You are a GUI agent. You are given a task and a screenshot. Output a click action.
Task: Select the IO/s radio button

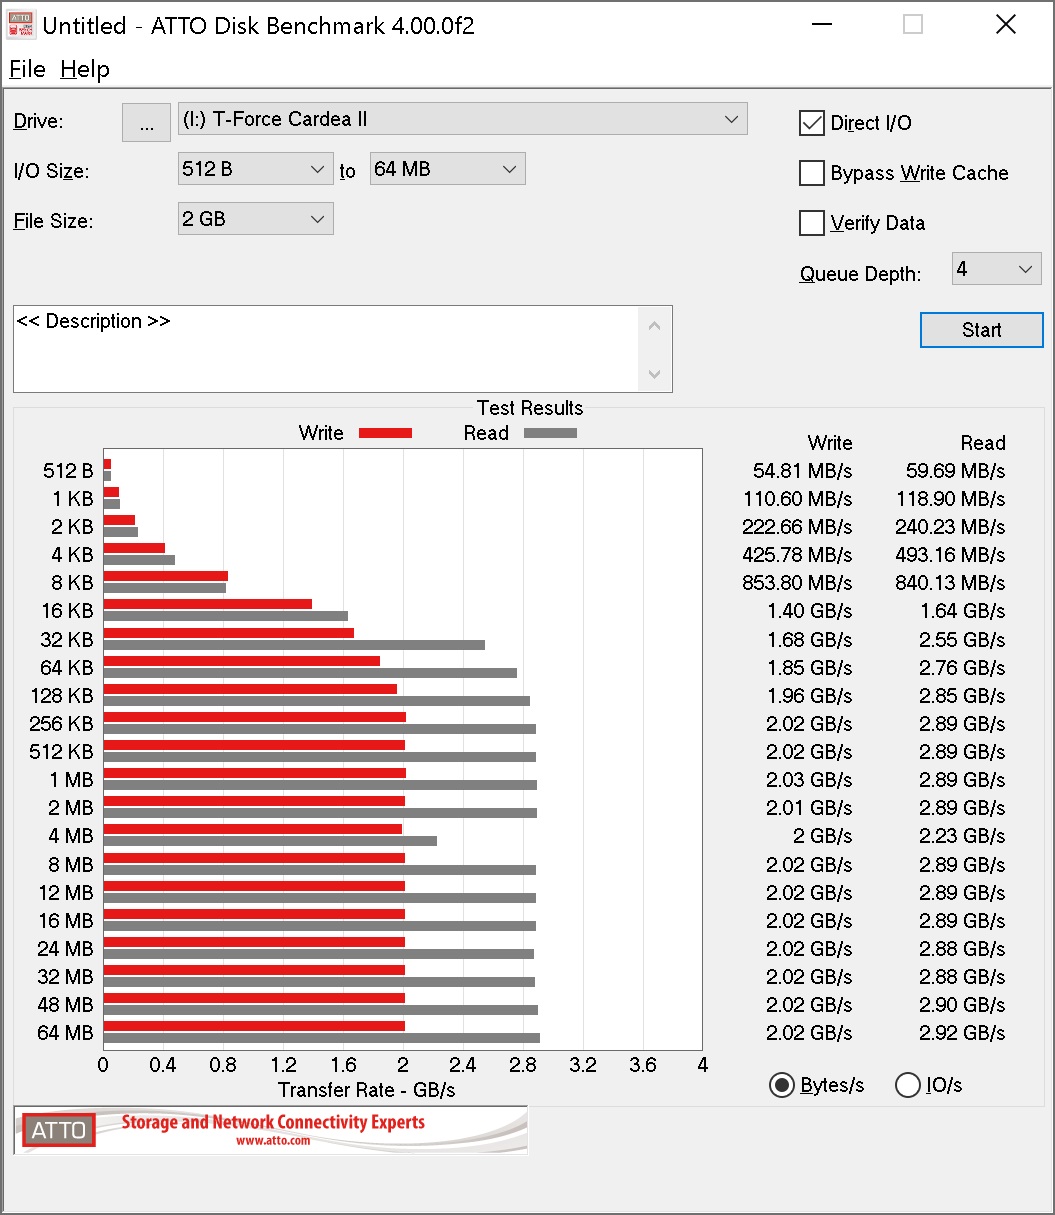point(907,1085)
